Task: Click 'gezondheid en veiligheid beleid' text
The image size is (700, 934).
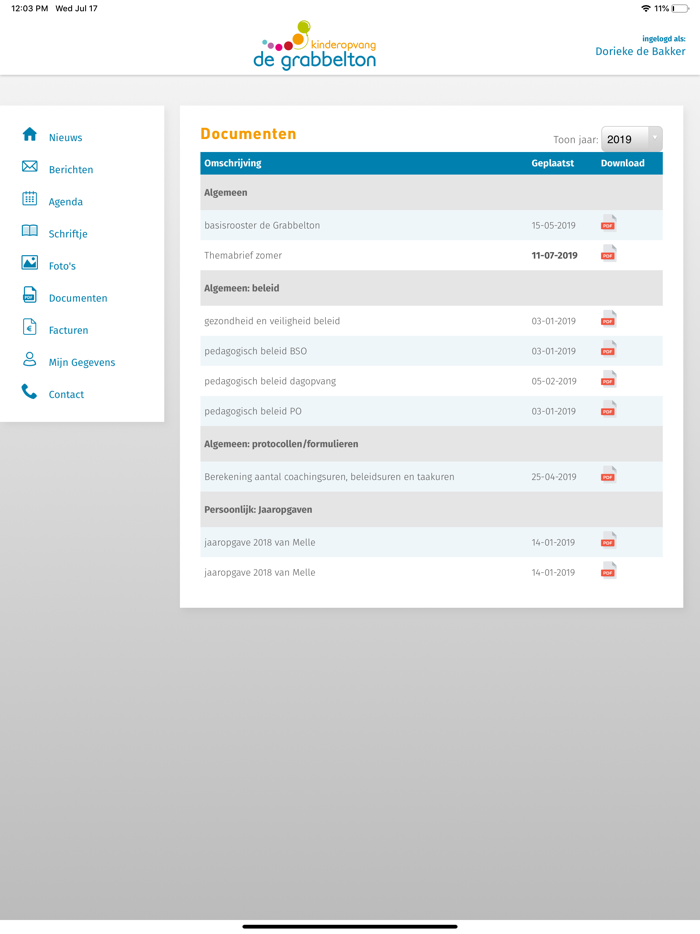Action: click(x=272, y=321)
